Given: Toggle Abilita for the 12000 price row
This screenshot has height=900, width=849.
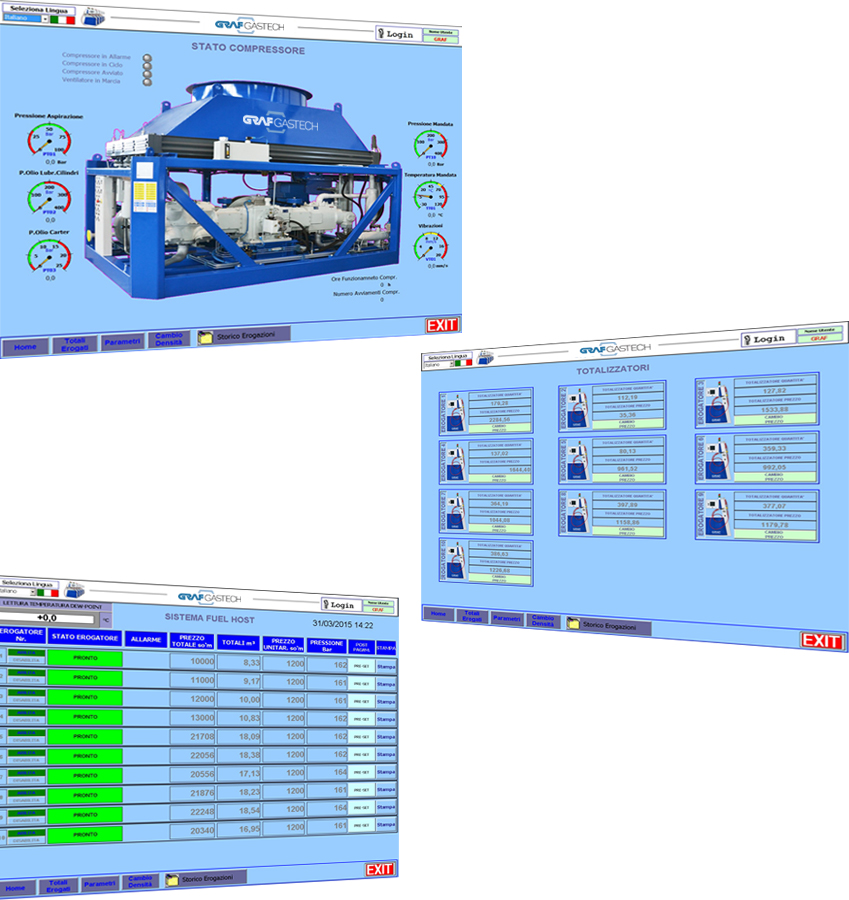Looking at the screenshot, I should click(26, 692).
